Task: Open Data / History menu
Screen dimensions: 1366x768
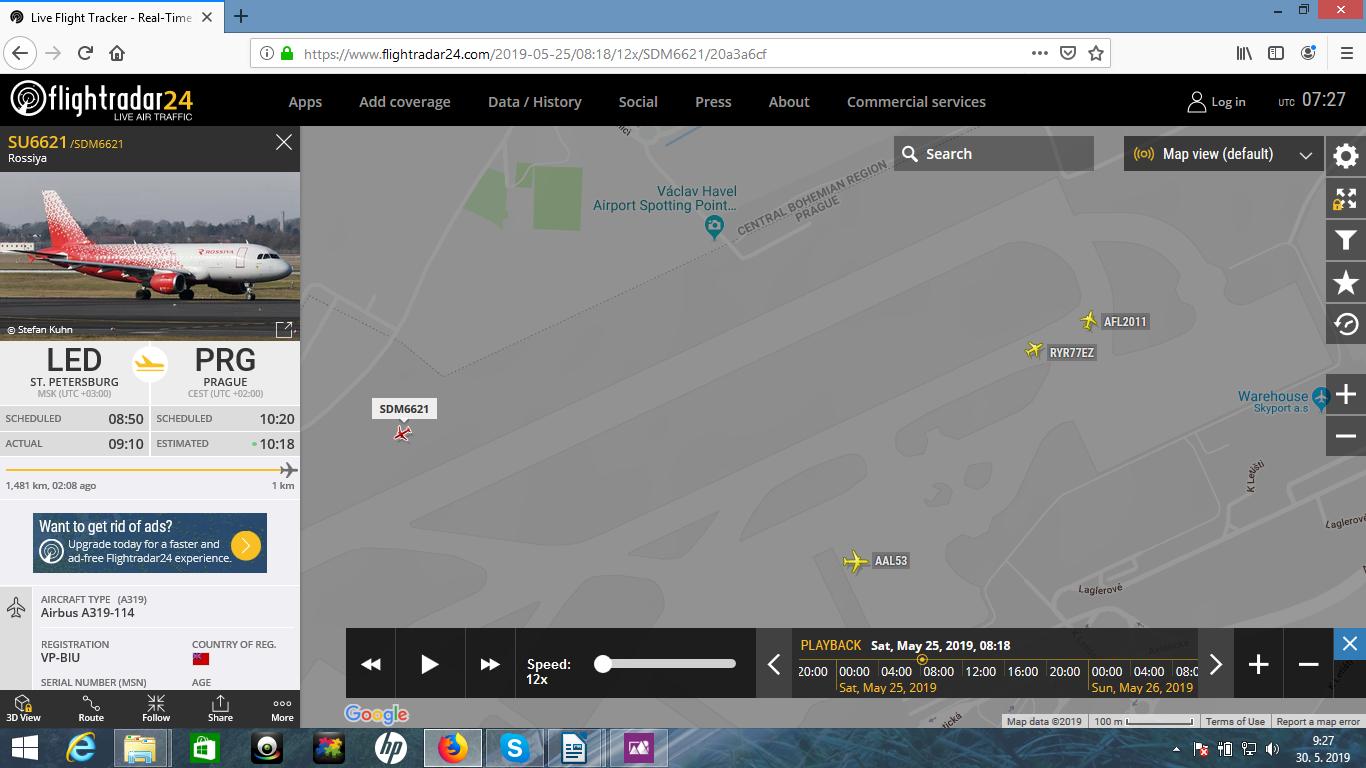Action: [535, 102]
